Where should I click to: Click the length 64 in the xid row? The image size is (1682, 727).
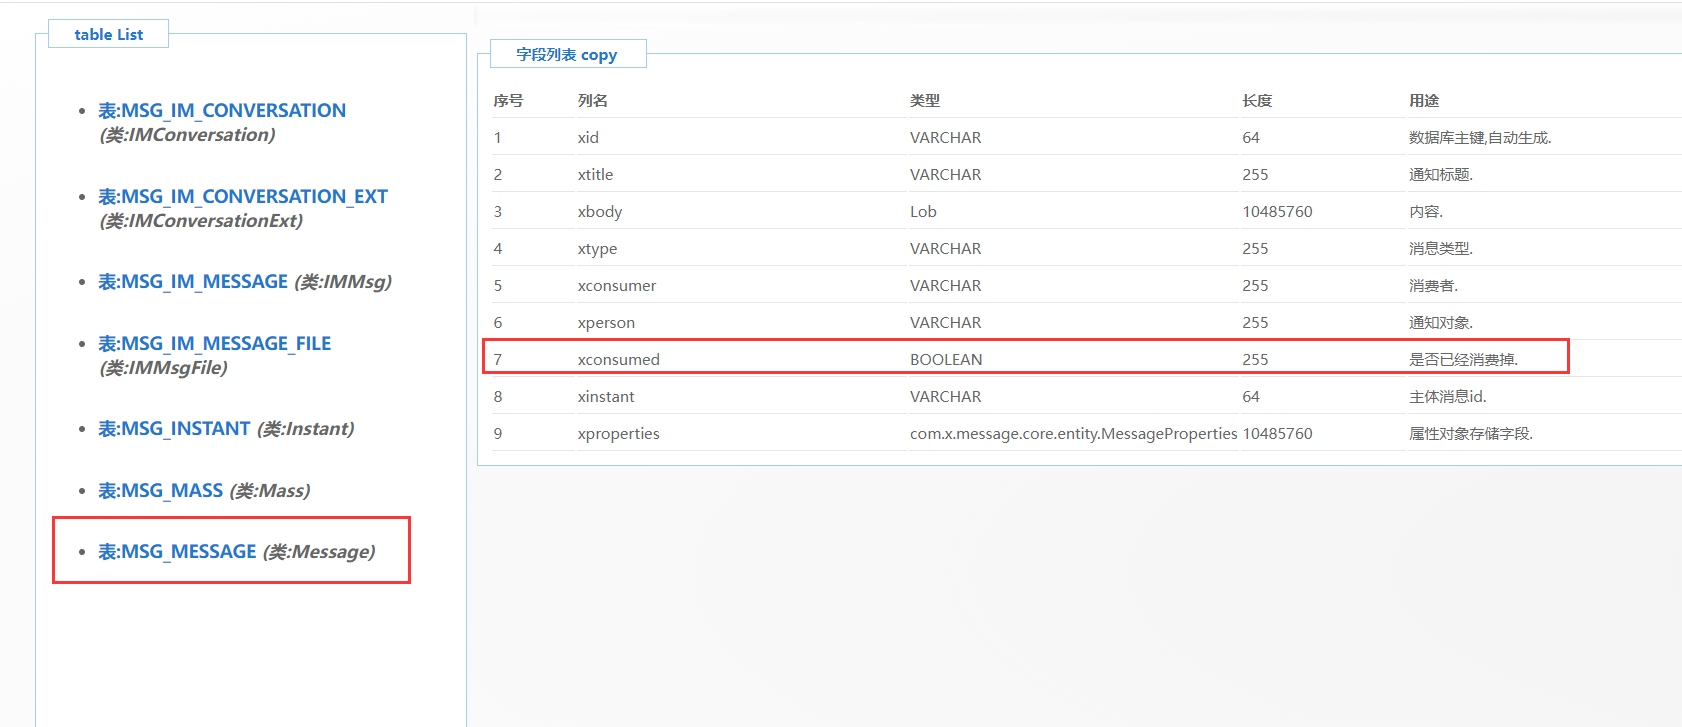pos(1251,138)
